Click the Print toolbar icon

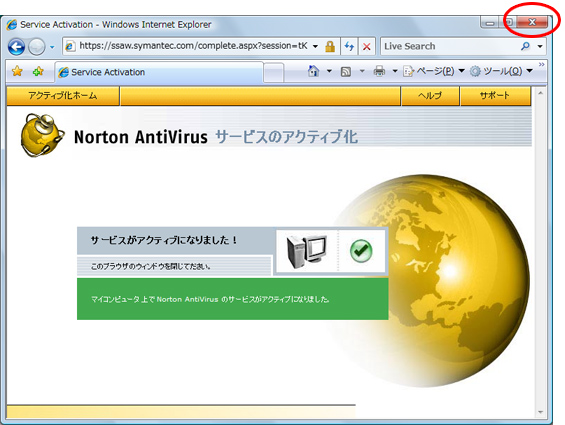click(x=379, y=71)
